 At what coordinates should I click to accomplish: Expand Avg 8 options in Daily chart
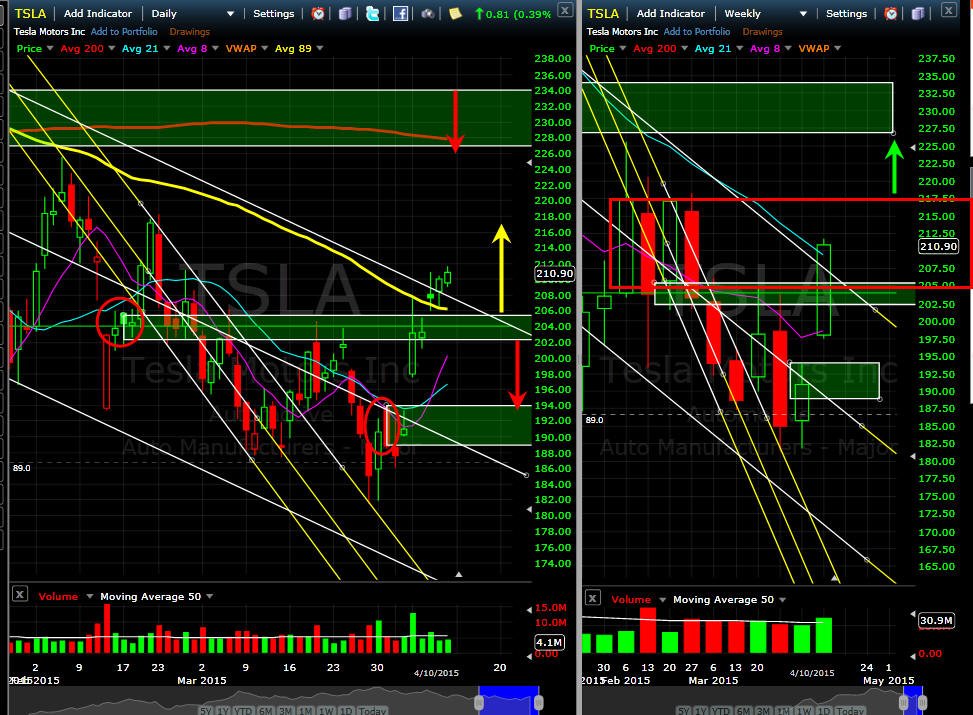215,48
